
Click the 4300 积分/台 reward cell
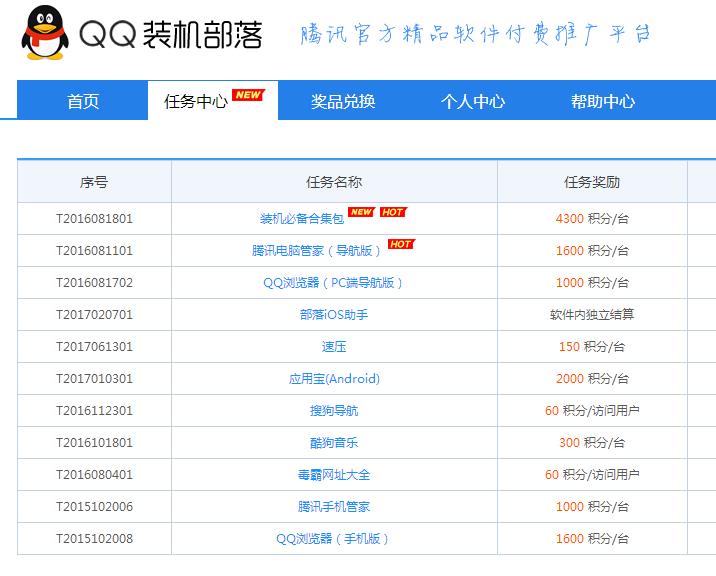(x=592, y=219)
